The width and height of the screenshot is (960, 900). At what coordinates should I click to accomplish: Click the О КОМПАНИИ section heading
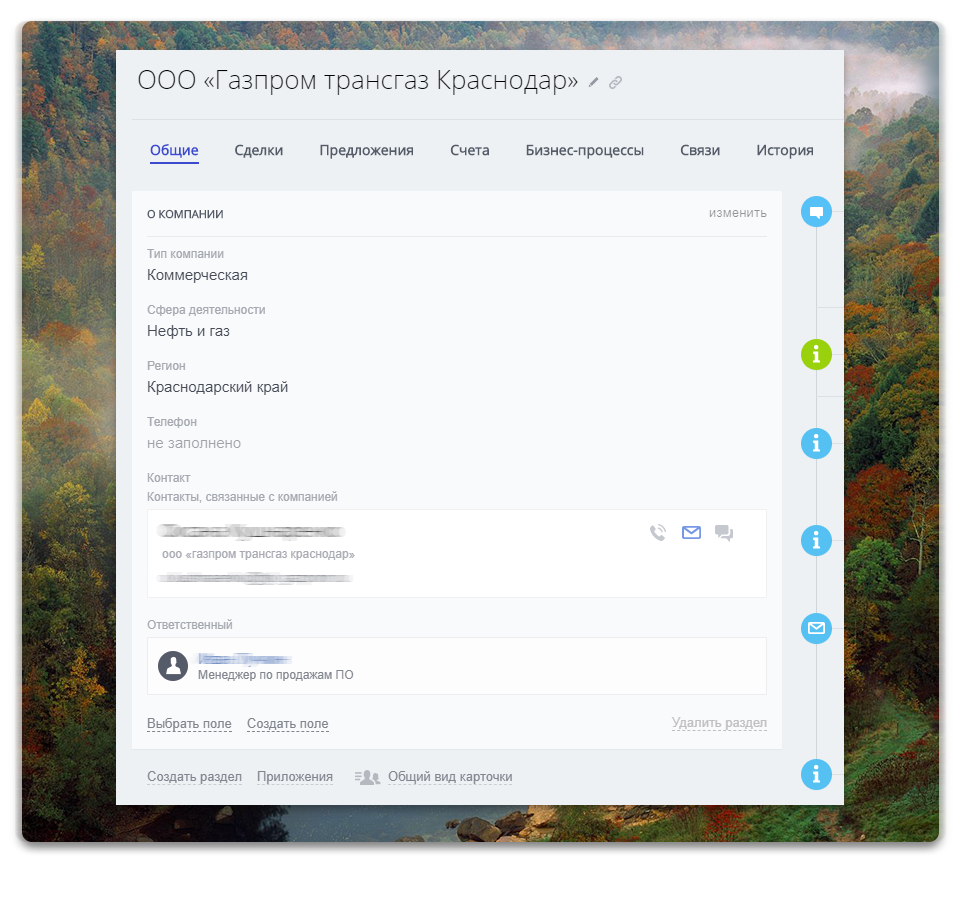point(185,214)
